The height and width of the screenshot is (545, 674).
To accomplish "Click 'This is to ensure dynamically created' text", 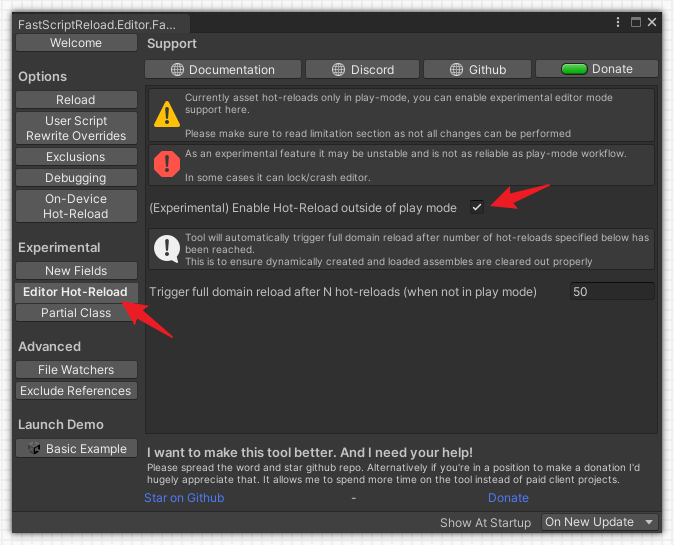I will tap(389, 262).
